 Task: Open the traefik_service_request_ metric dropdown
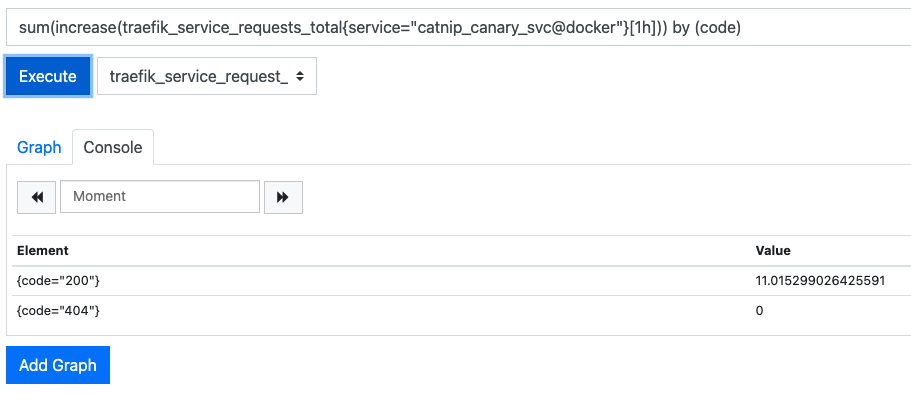pos(207,76)
